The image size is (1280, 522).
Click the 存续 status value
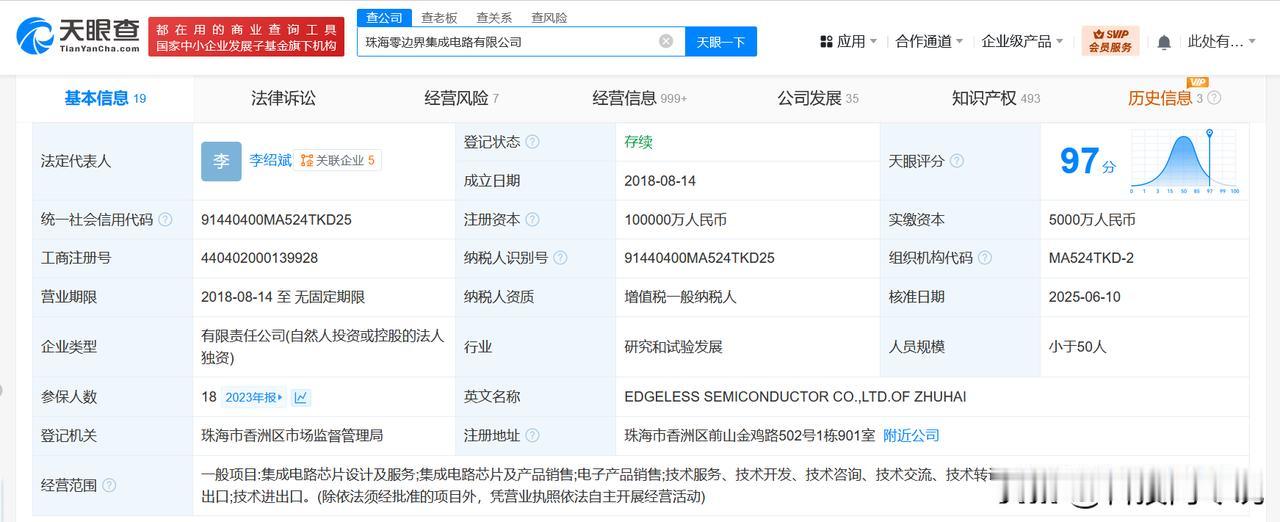[x=638, y=142]
